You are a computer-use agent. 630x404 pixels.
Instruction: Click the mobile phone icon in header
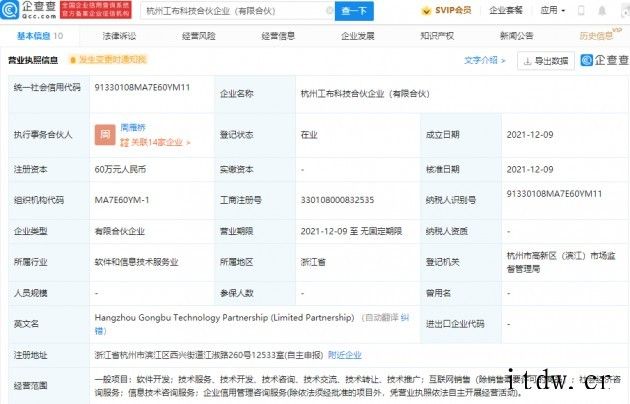click(581, 10)
